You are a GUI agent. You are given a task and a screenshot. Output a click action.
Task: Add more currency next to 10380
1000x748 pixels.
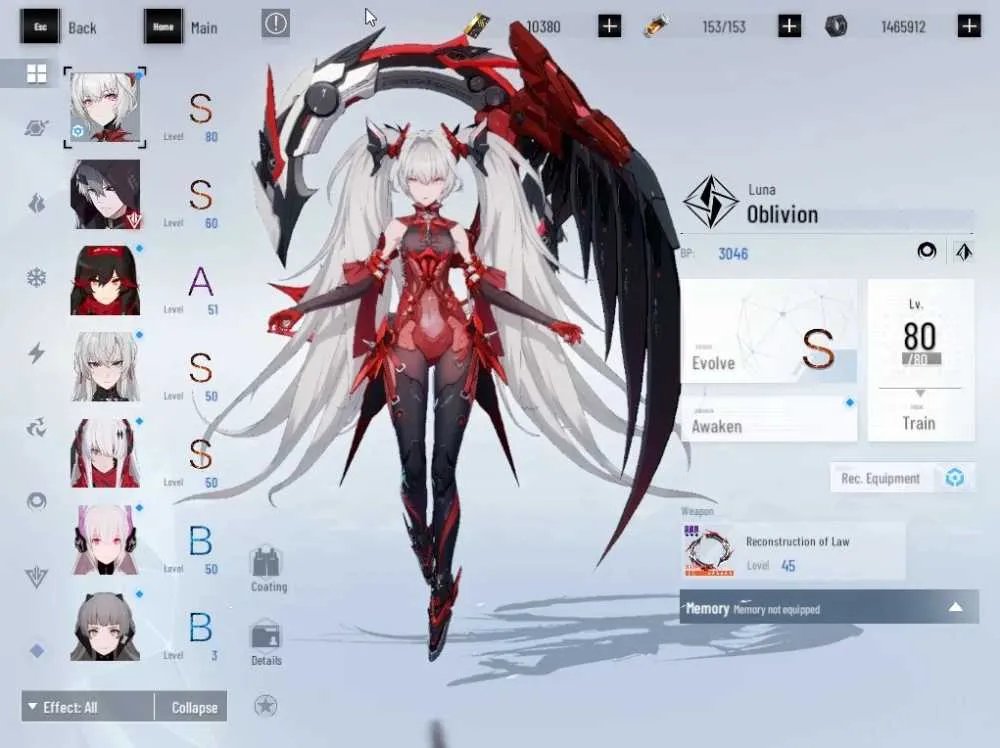click(609, 26)
